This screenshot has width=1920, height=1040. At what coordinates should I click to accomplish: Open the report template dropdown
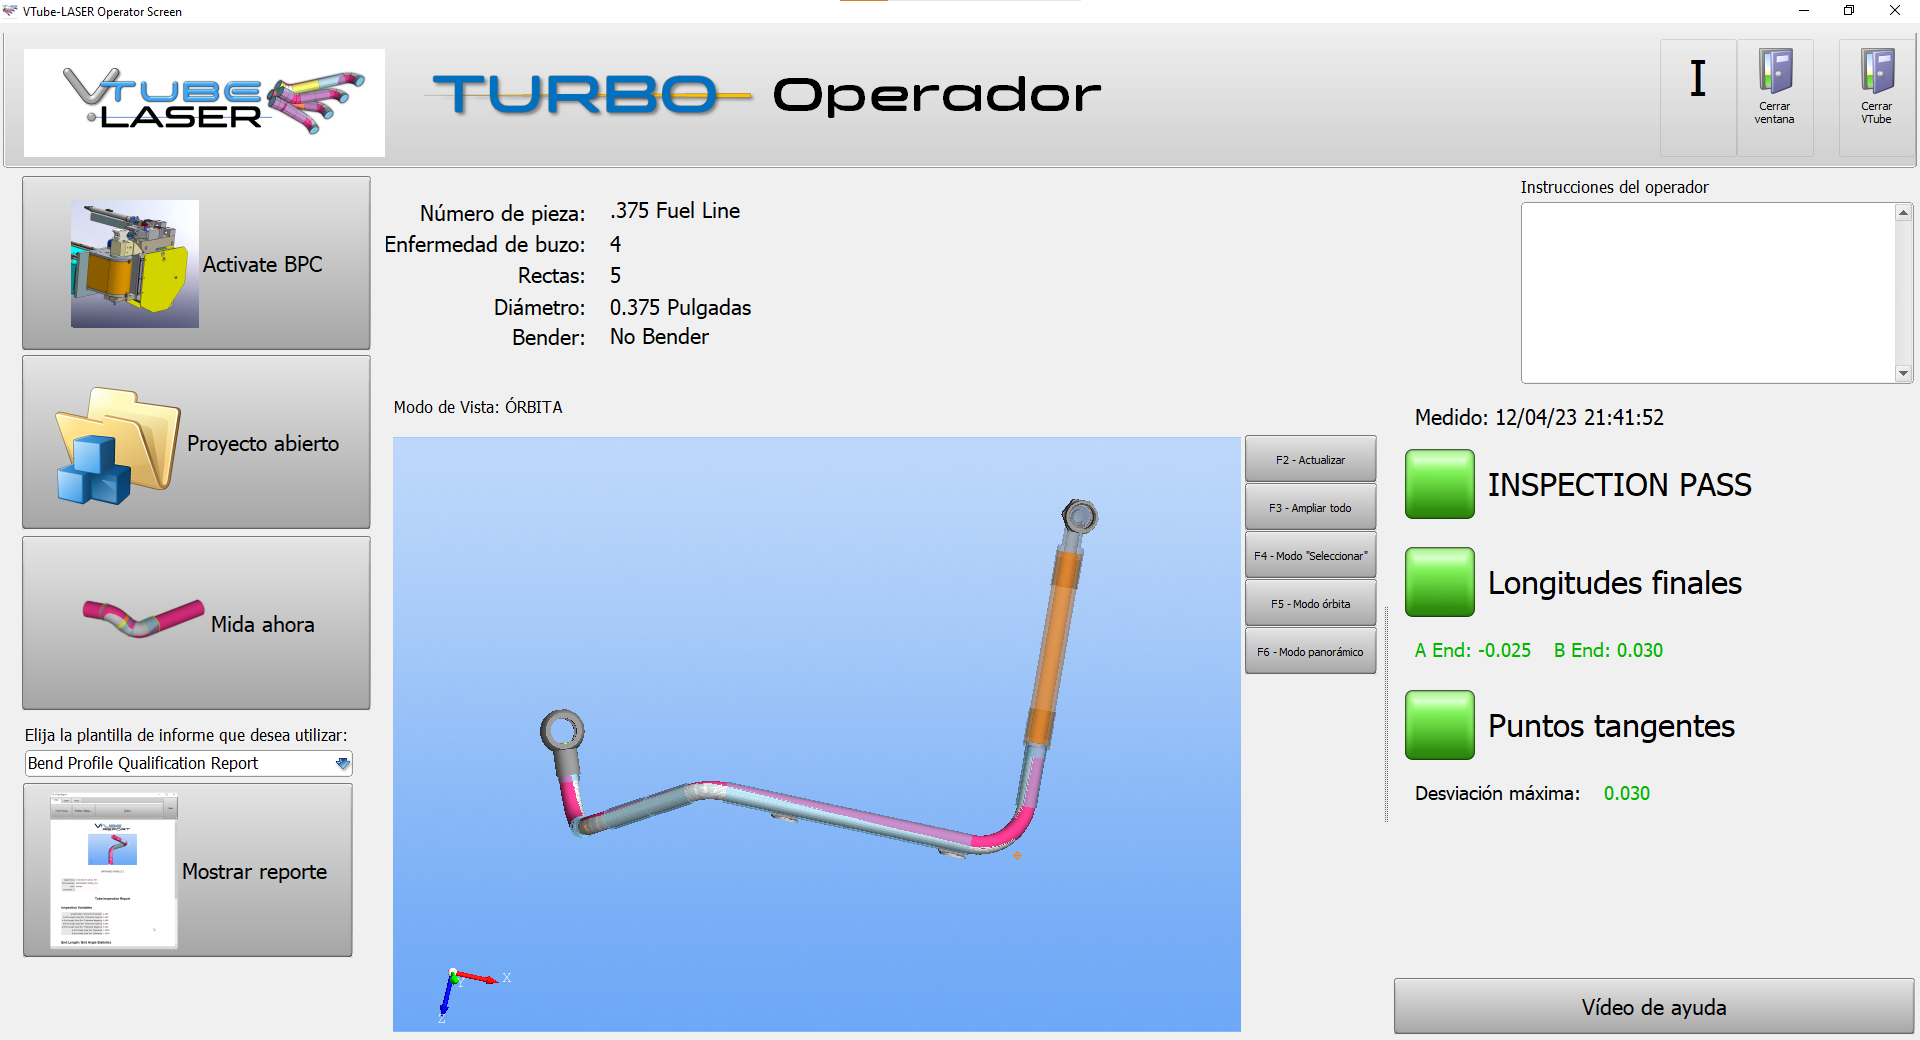pos(188,763)
